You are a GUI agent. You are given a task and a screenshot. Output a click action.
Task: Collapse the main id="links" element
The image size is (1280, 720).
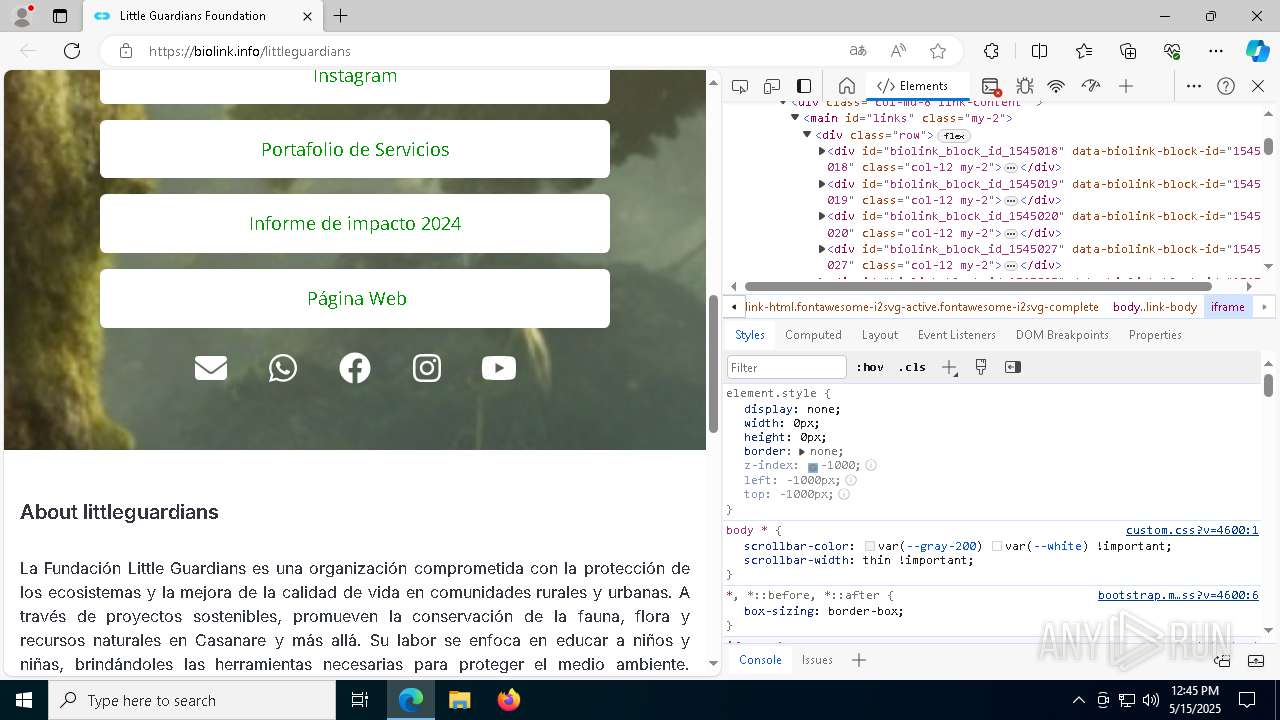point(795,118)
